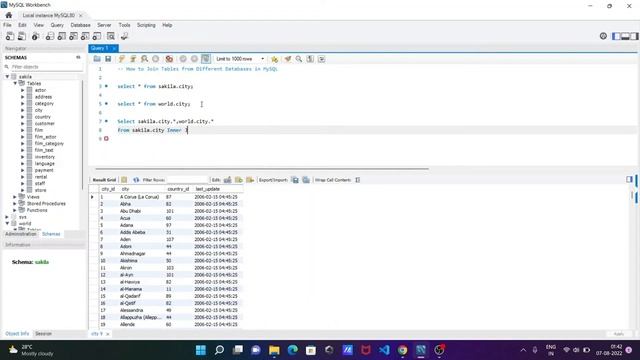
Task: Open Workbench preferences gear icon
Action: pyautogui.click(x=603, y=36)
